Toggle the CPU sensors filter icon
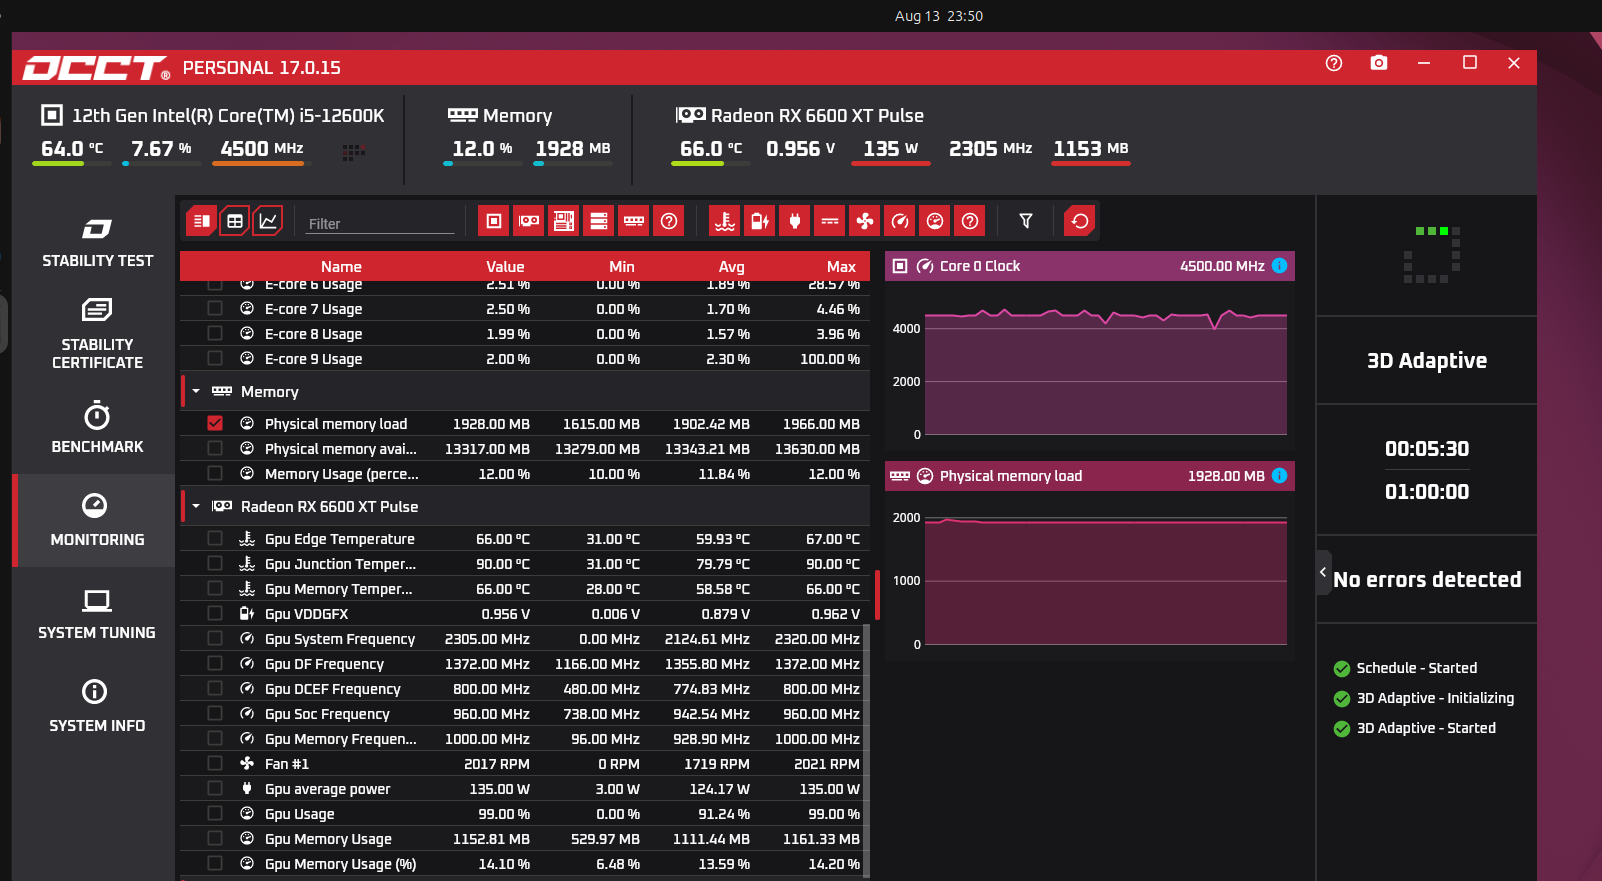Screen dimensions: 1602x881 [494, 221]
